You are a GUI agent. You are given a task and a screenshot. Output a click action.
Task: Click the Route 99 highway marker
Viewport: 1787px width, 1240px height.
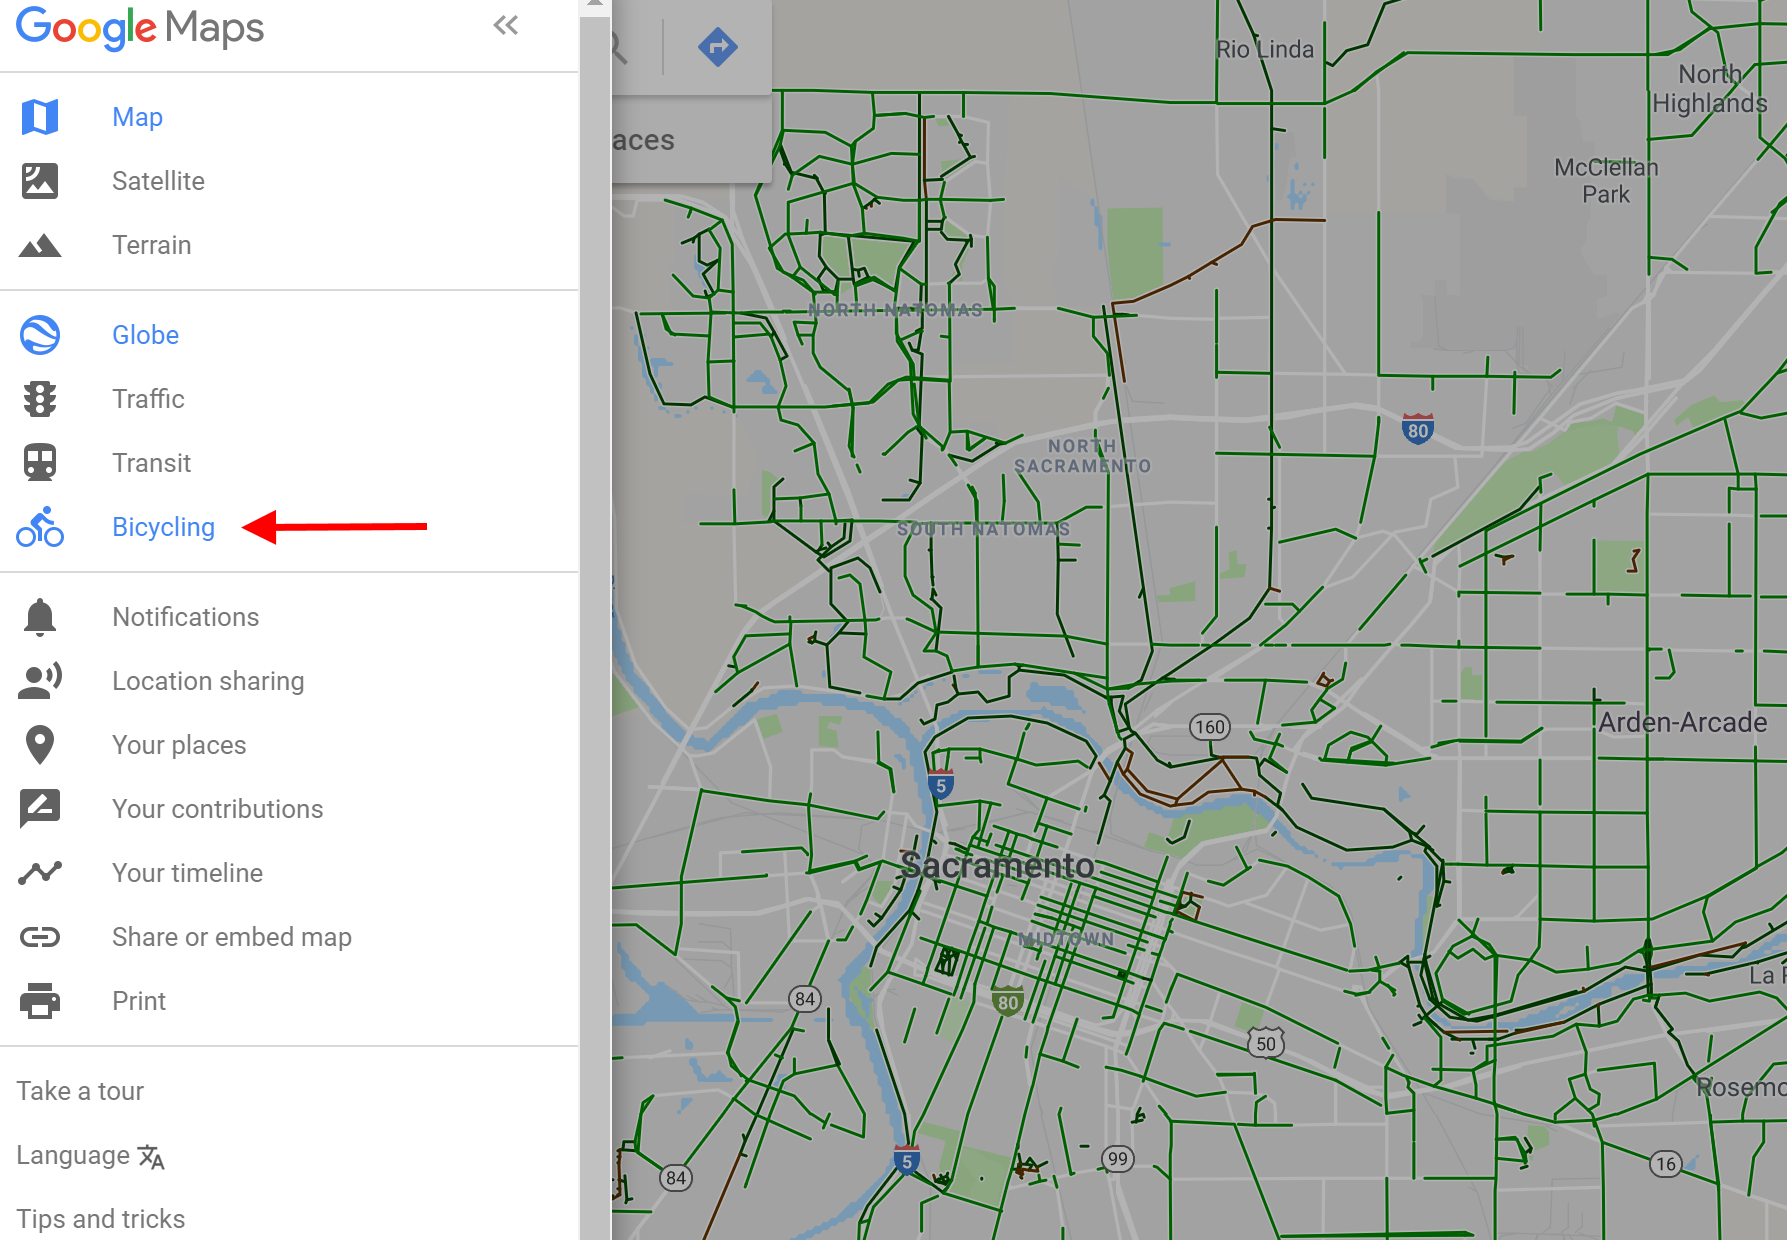(1118, 1159)
